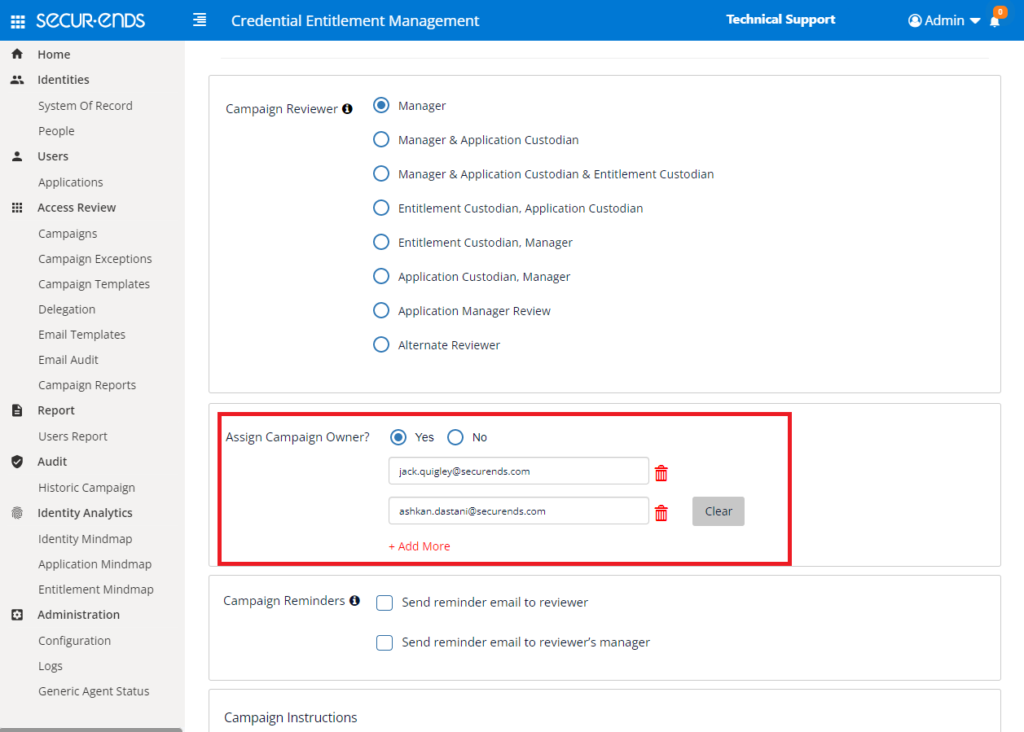
Task: Open Campaign Reports page
Action: point(87,385)
